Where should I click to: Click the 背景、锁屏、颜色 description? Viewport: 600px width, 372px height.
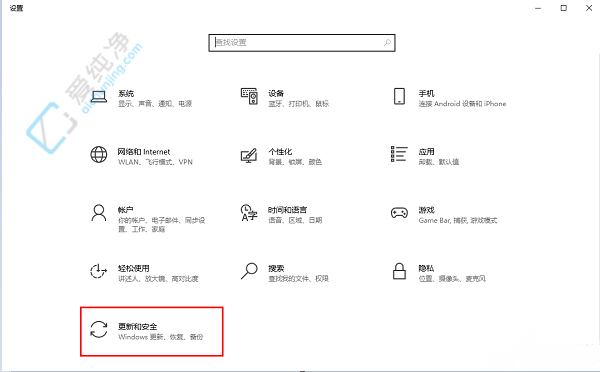pyautogui.click(x=295, y=162)
